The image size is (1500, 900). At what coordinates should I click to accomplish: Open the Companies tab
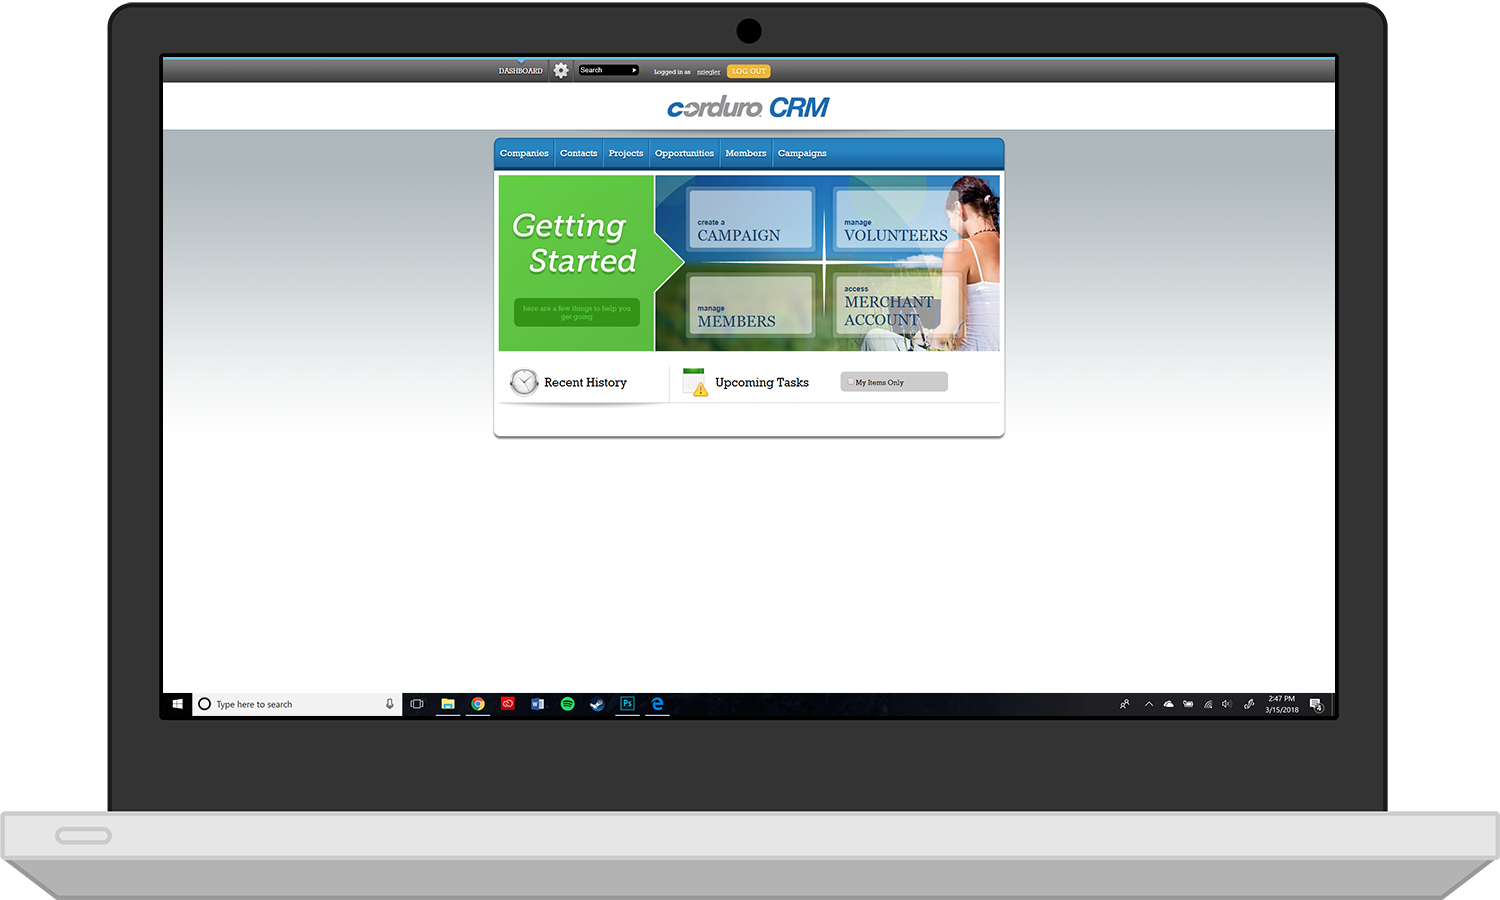524,153
